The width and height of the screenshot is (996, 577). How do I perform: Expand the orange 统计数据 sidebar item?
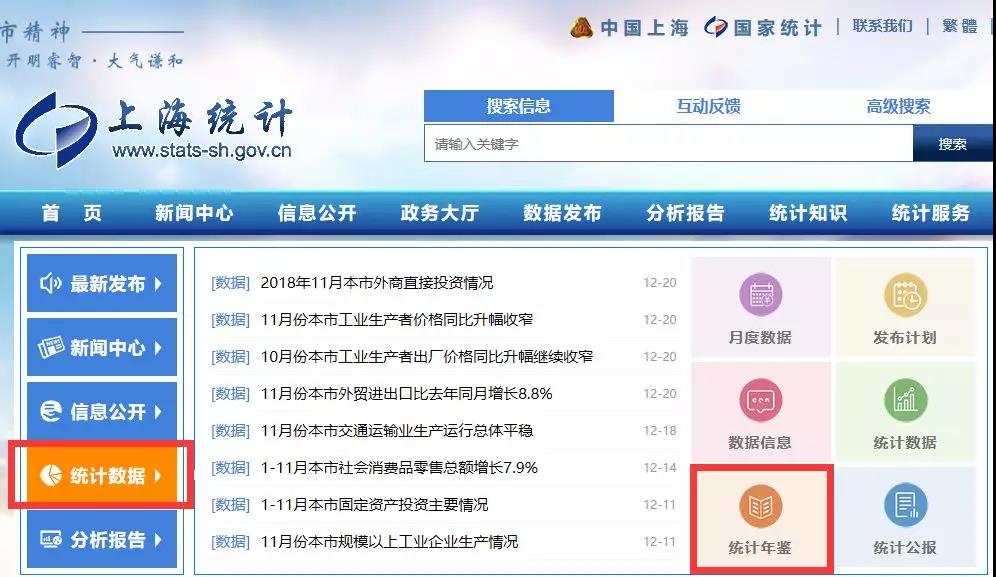[x=101, y=475]
